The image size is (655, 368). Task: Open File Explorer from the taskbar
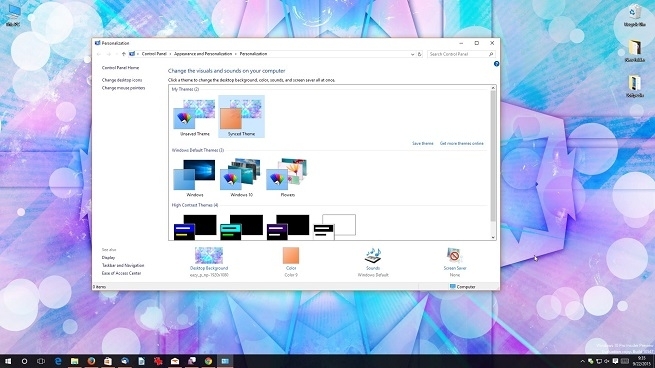(x=74, y=361)
